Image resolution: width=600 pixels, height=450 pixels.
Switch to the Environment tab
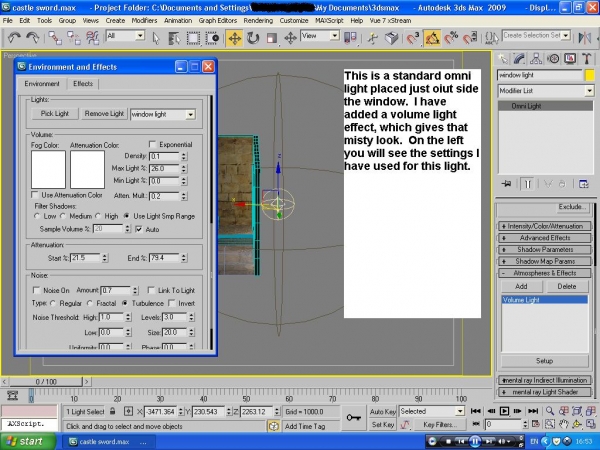tap(42, 83)
